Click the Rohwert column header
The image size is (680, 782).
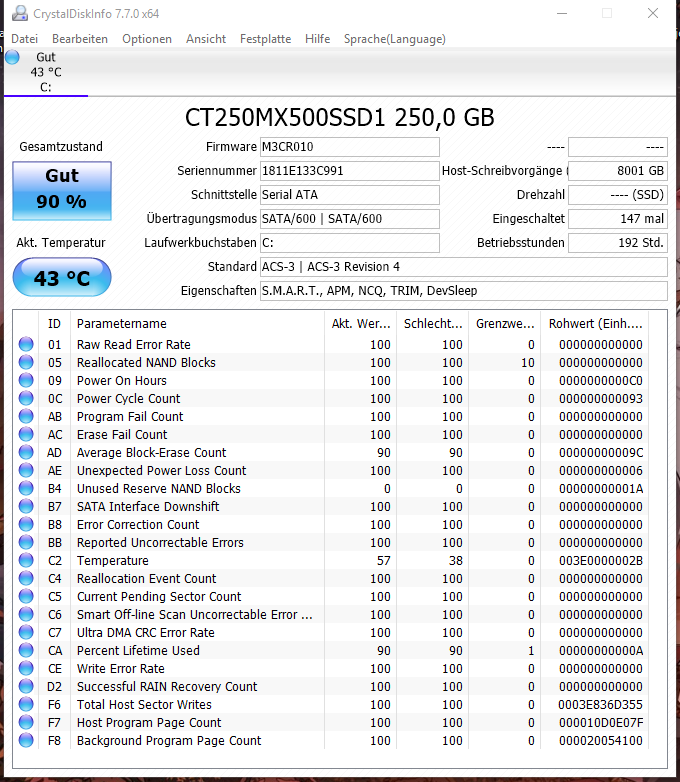(x=596, y=324)
